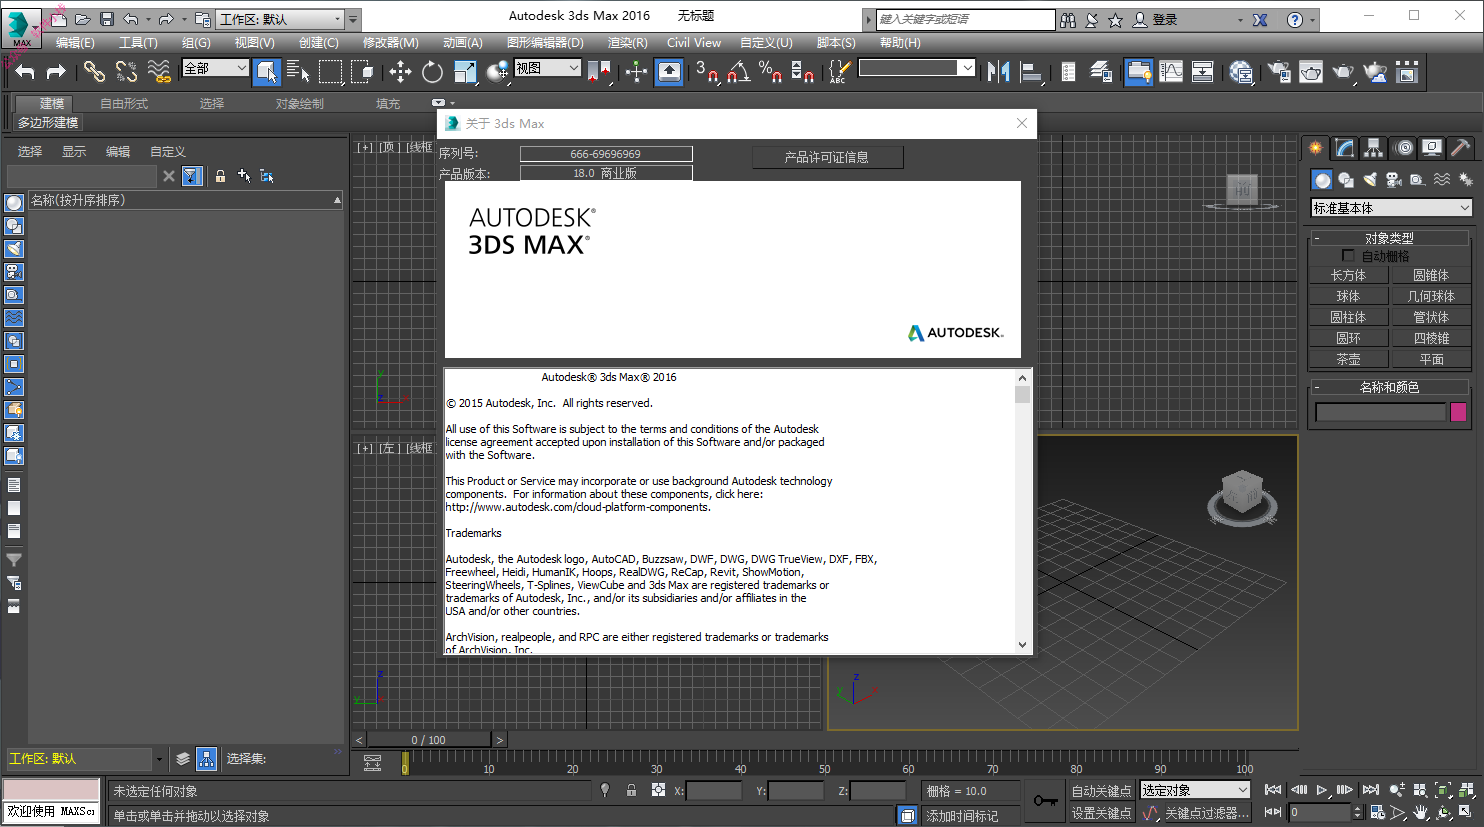The height and width of the screenshot is (827, 1484).
Task: Select the Select and Rotate tool
Action: (432, 71)
